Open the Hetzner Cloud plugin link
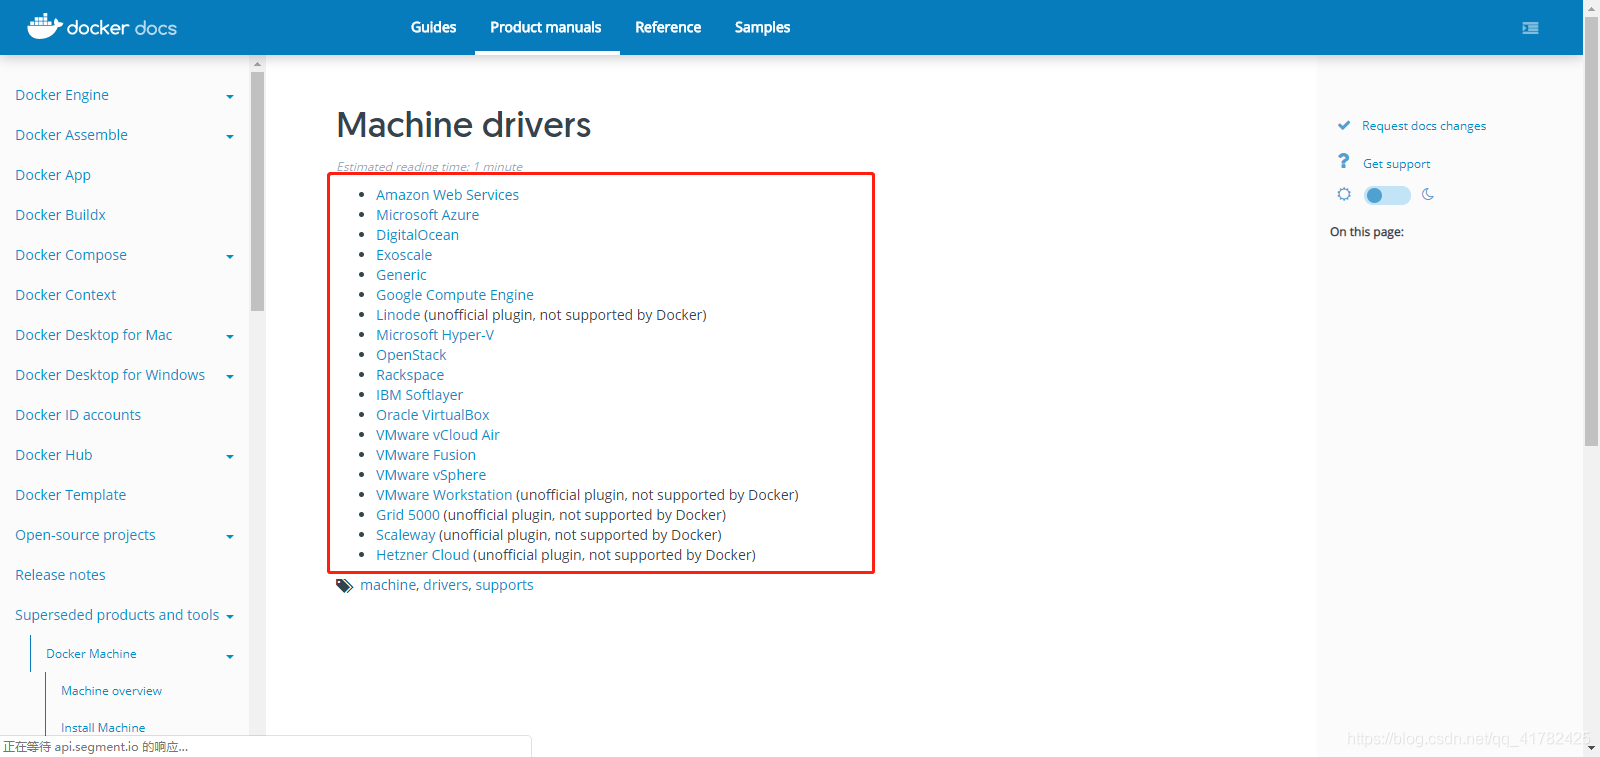The height and width of the screenshot is (757, 1600). [422, 555]
